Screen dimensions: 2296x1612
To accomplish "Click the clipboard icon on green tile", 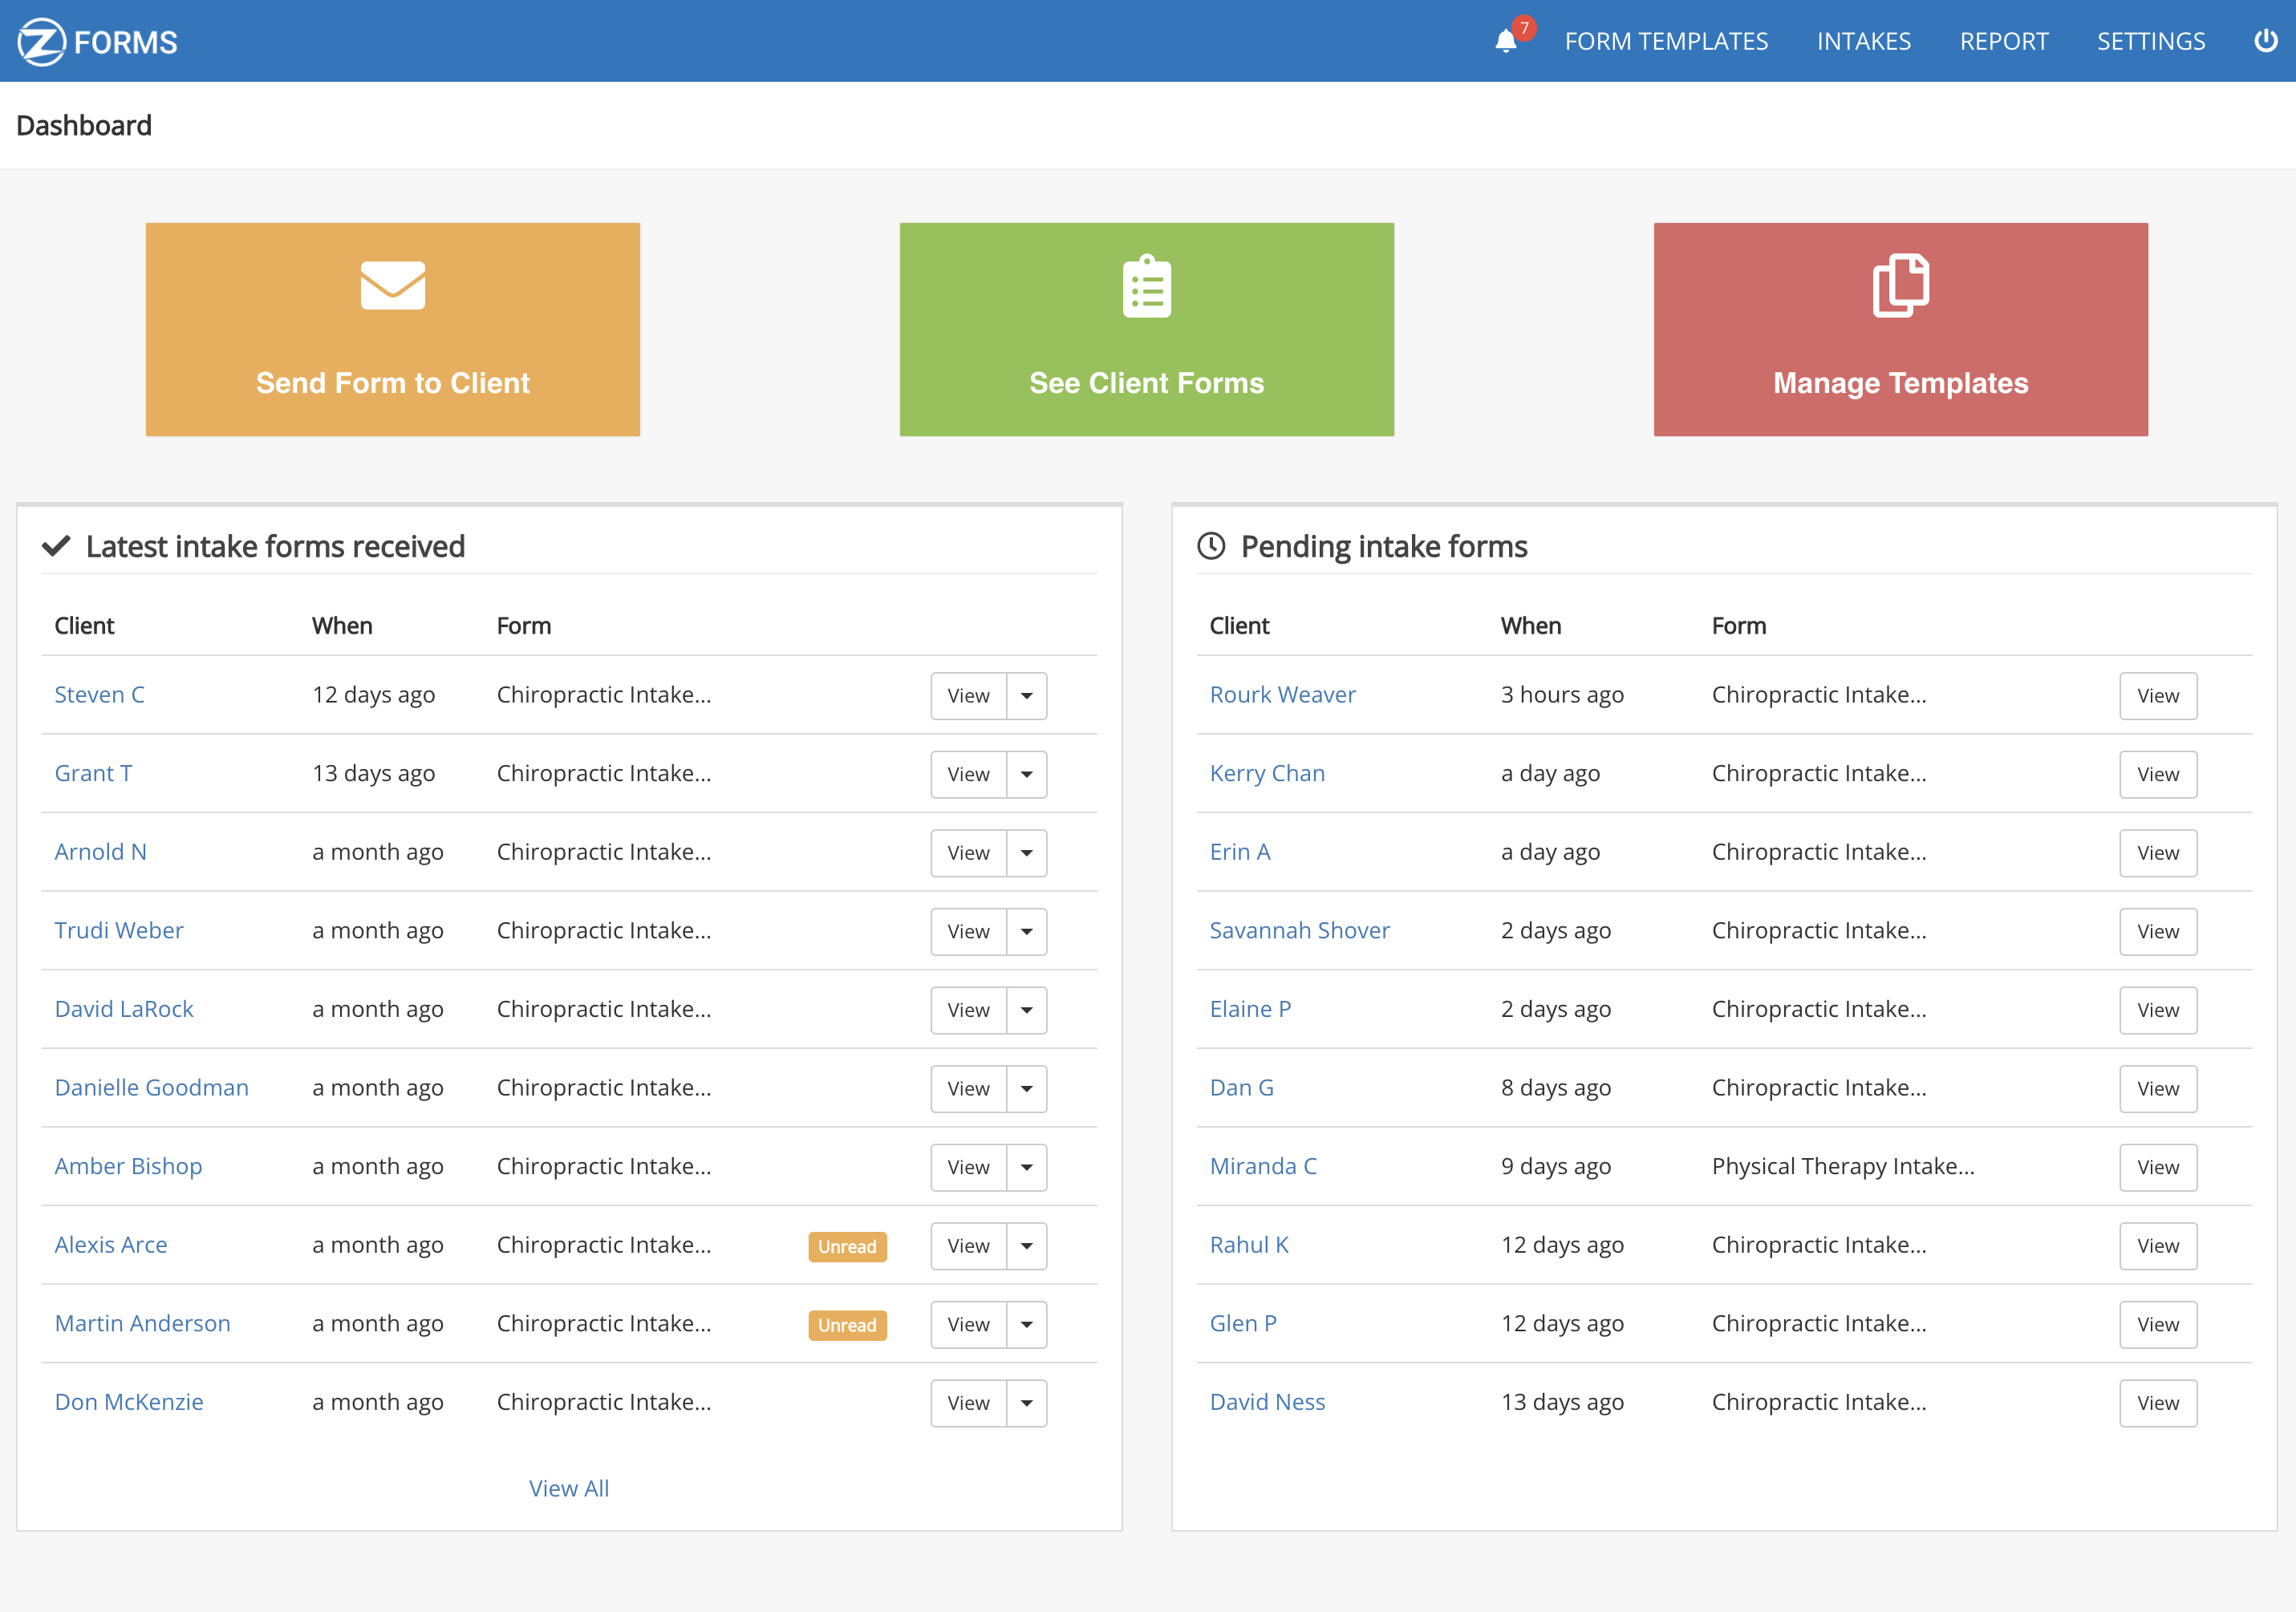I will point(1146,287).
